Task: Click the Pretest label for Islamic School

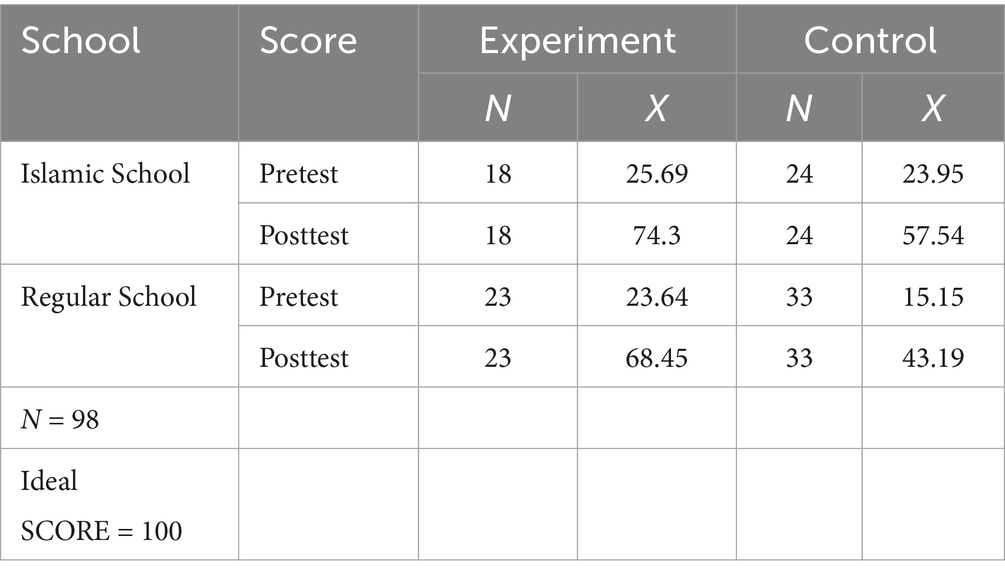Action: 299,174
